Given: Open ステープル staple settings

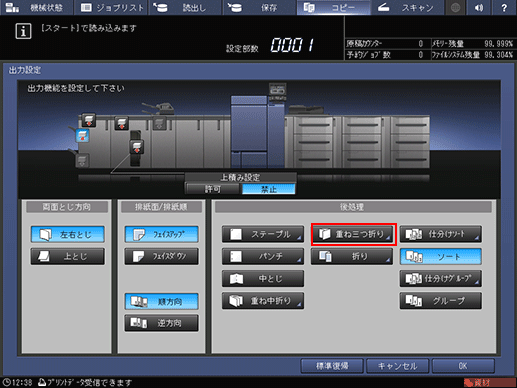Looking at the screenshot, I should [x=263, y=234].
